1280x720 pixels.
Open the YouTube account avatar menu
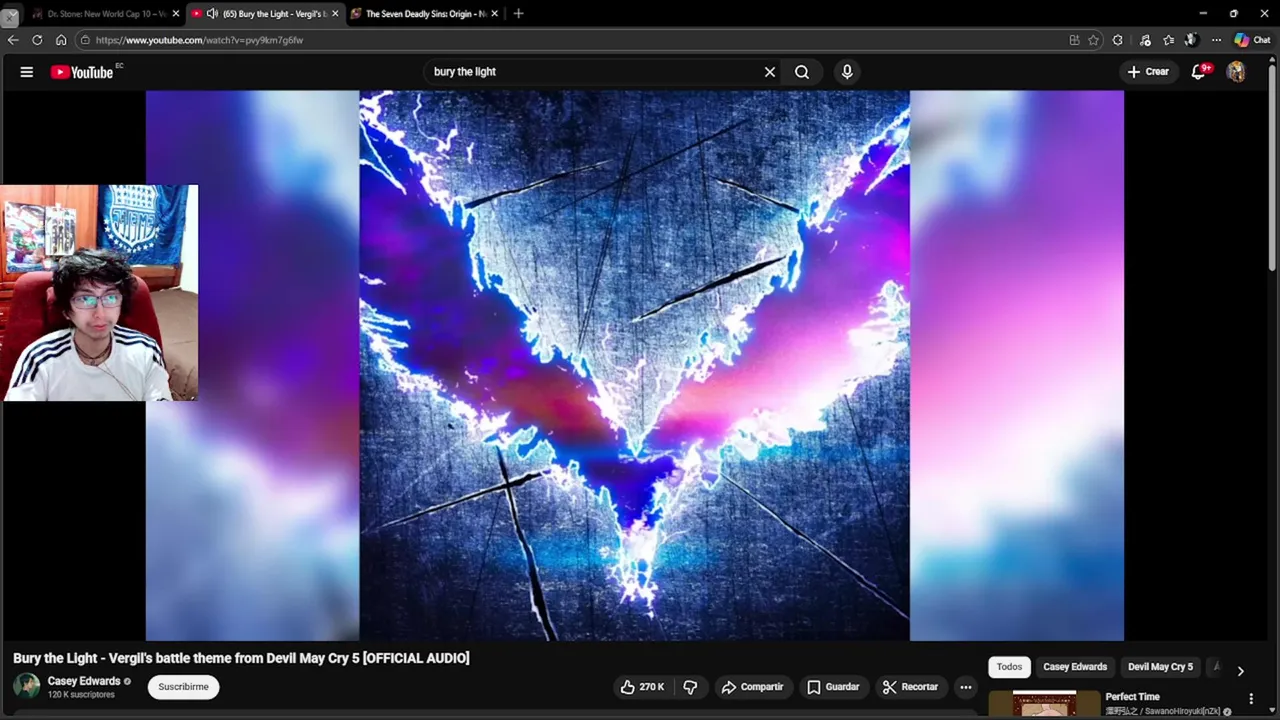1236,72
